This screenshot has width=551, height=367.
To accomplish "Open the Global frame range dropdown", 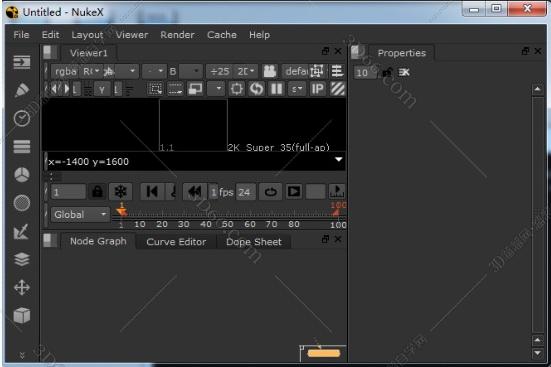I will (x=80, y=214).
